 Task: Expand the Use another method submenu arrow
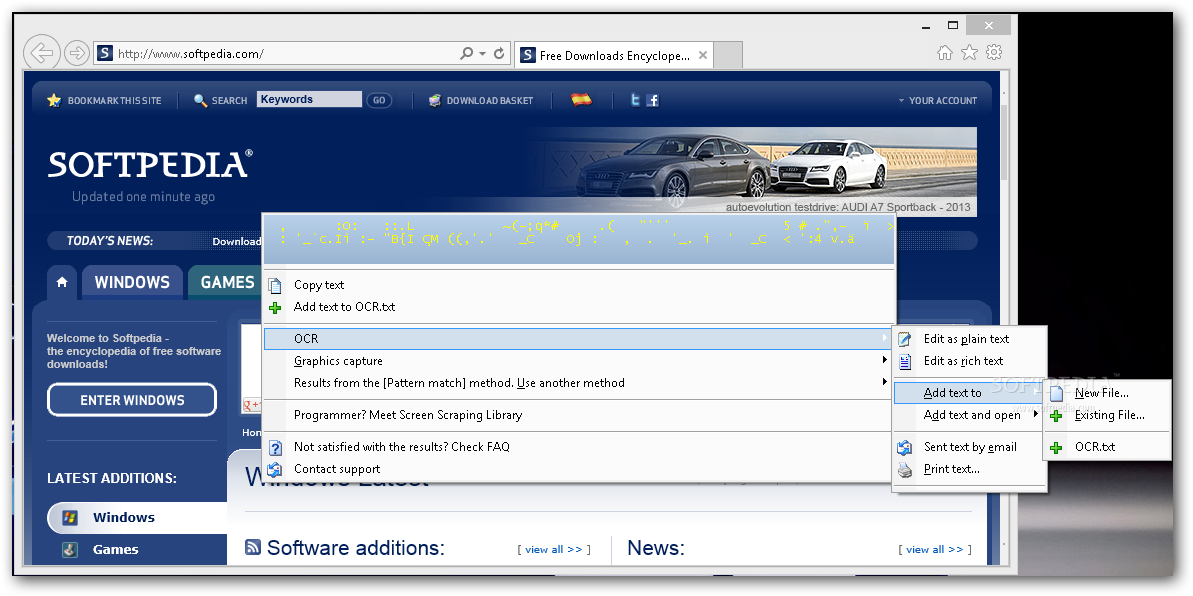(885, 381)
